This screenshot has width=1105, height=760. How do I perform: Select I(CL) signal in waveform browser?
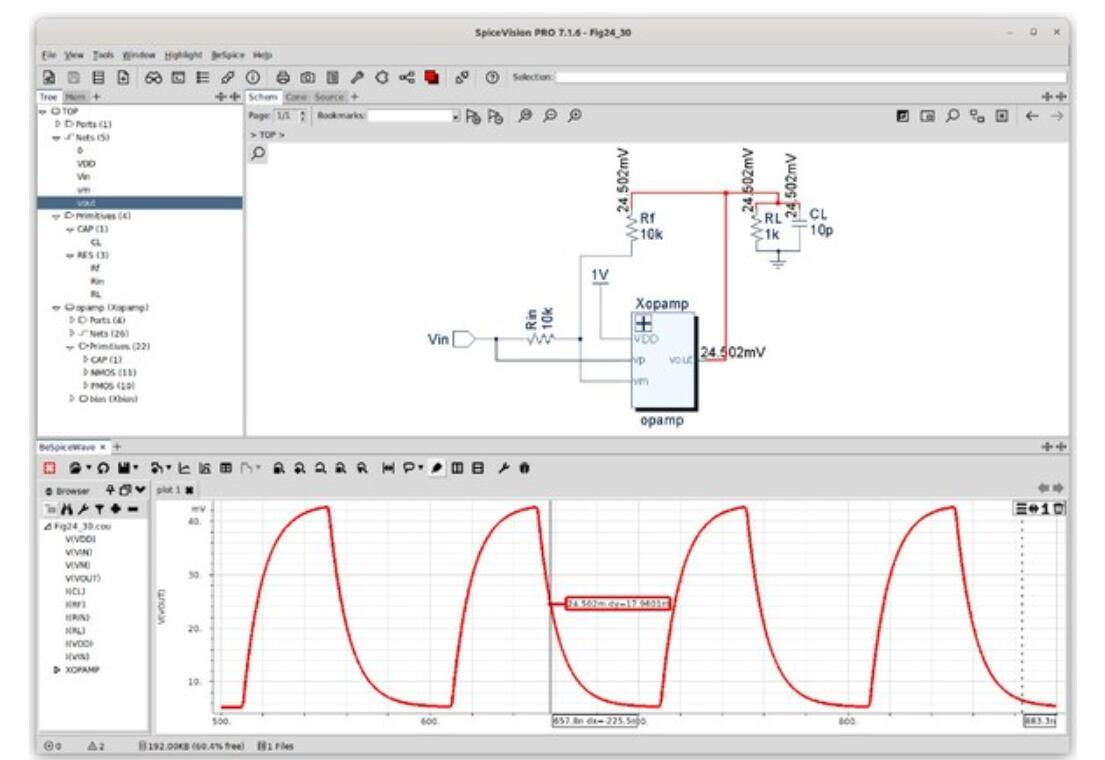(75, 591)
